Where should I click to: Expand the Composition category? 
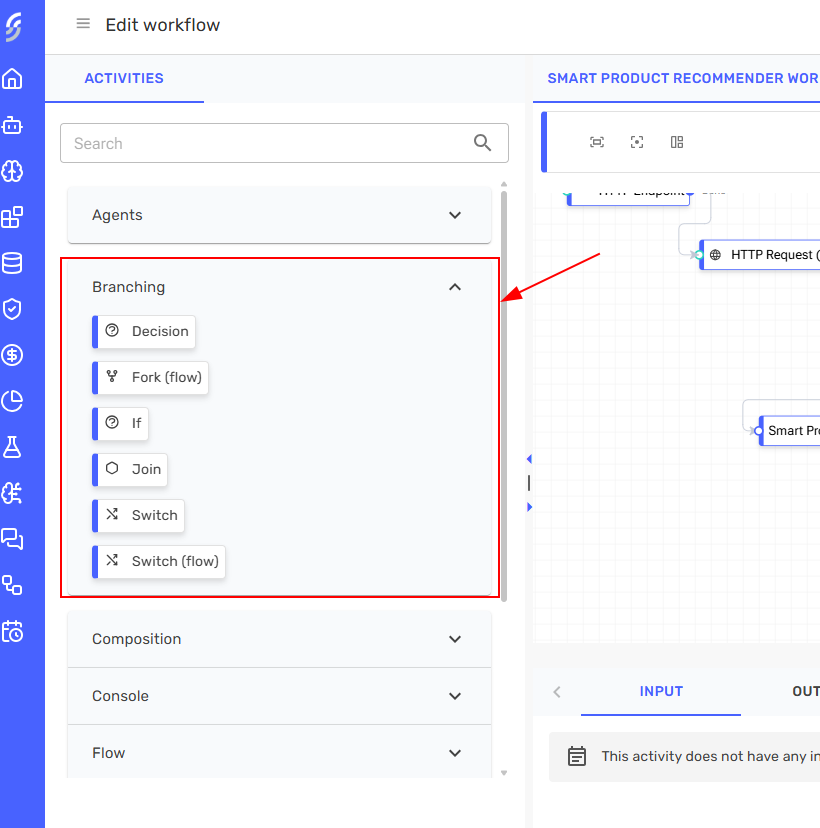(279, 639)
